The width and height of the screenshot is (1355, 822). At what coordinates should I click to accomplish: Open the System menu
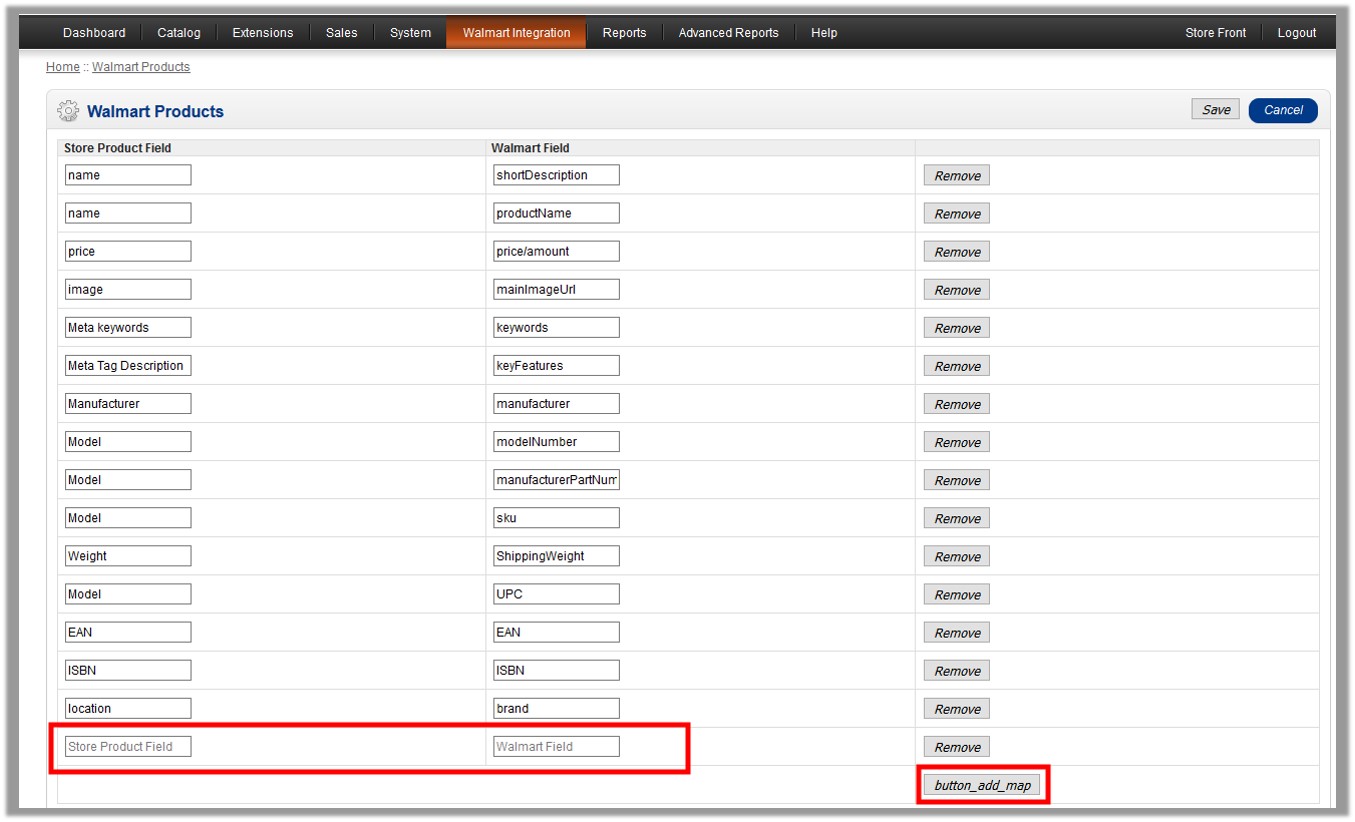tap(410, 33)
